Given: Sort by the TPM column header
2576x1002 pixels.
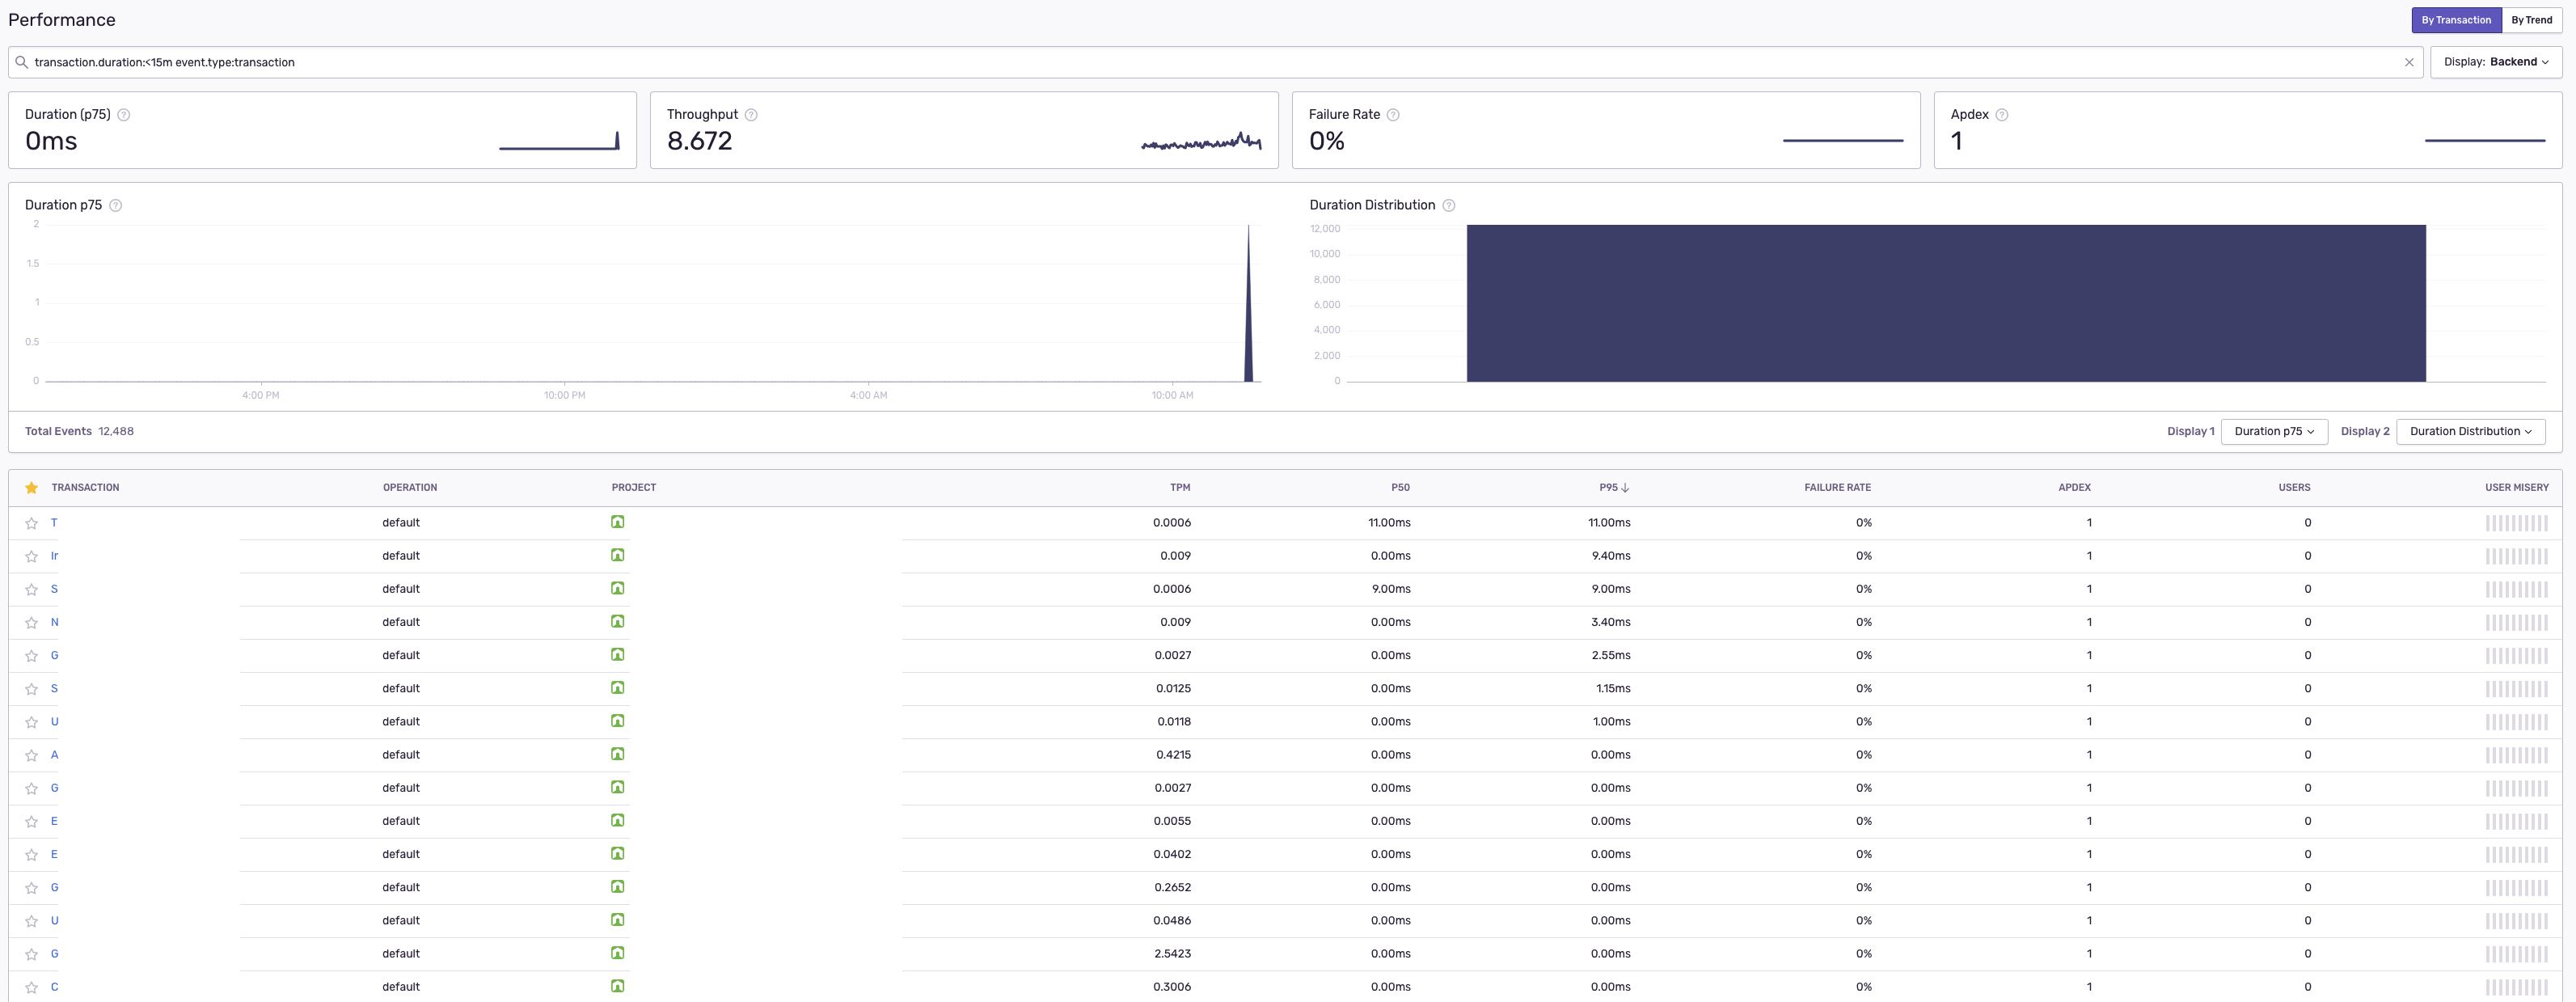Looking at the screenshot, I should click(1180, 488).
